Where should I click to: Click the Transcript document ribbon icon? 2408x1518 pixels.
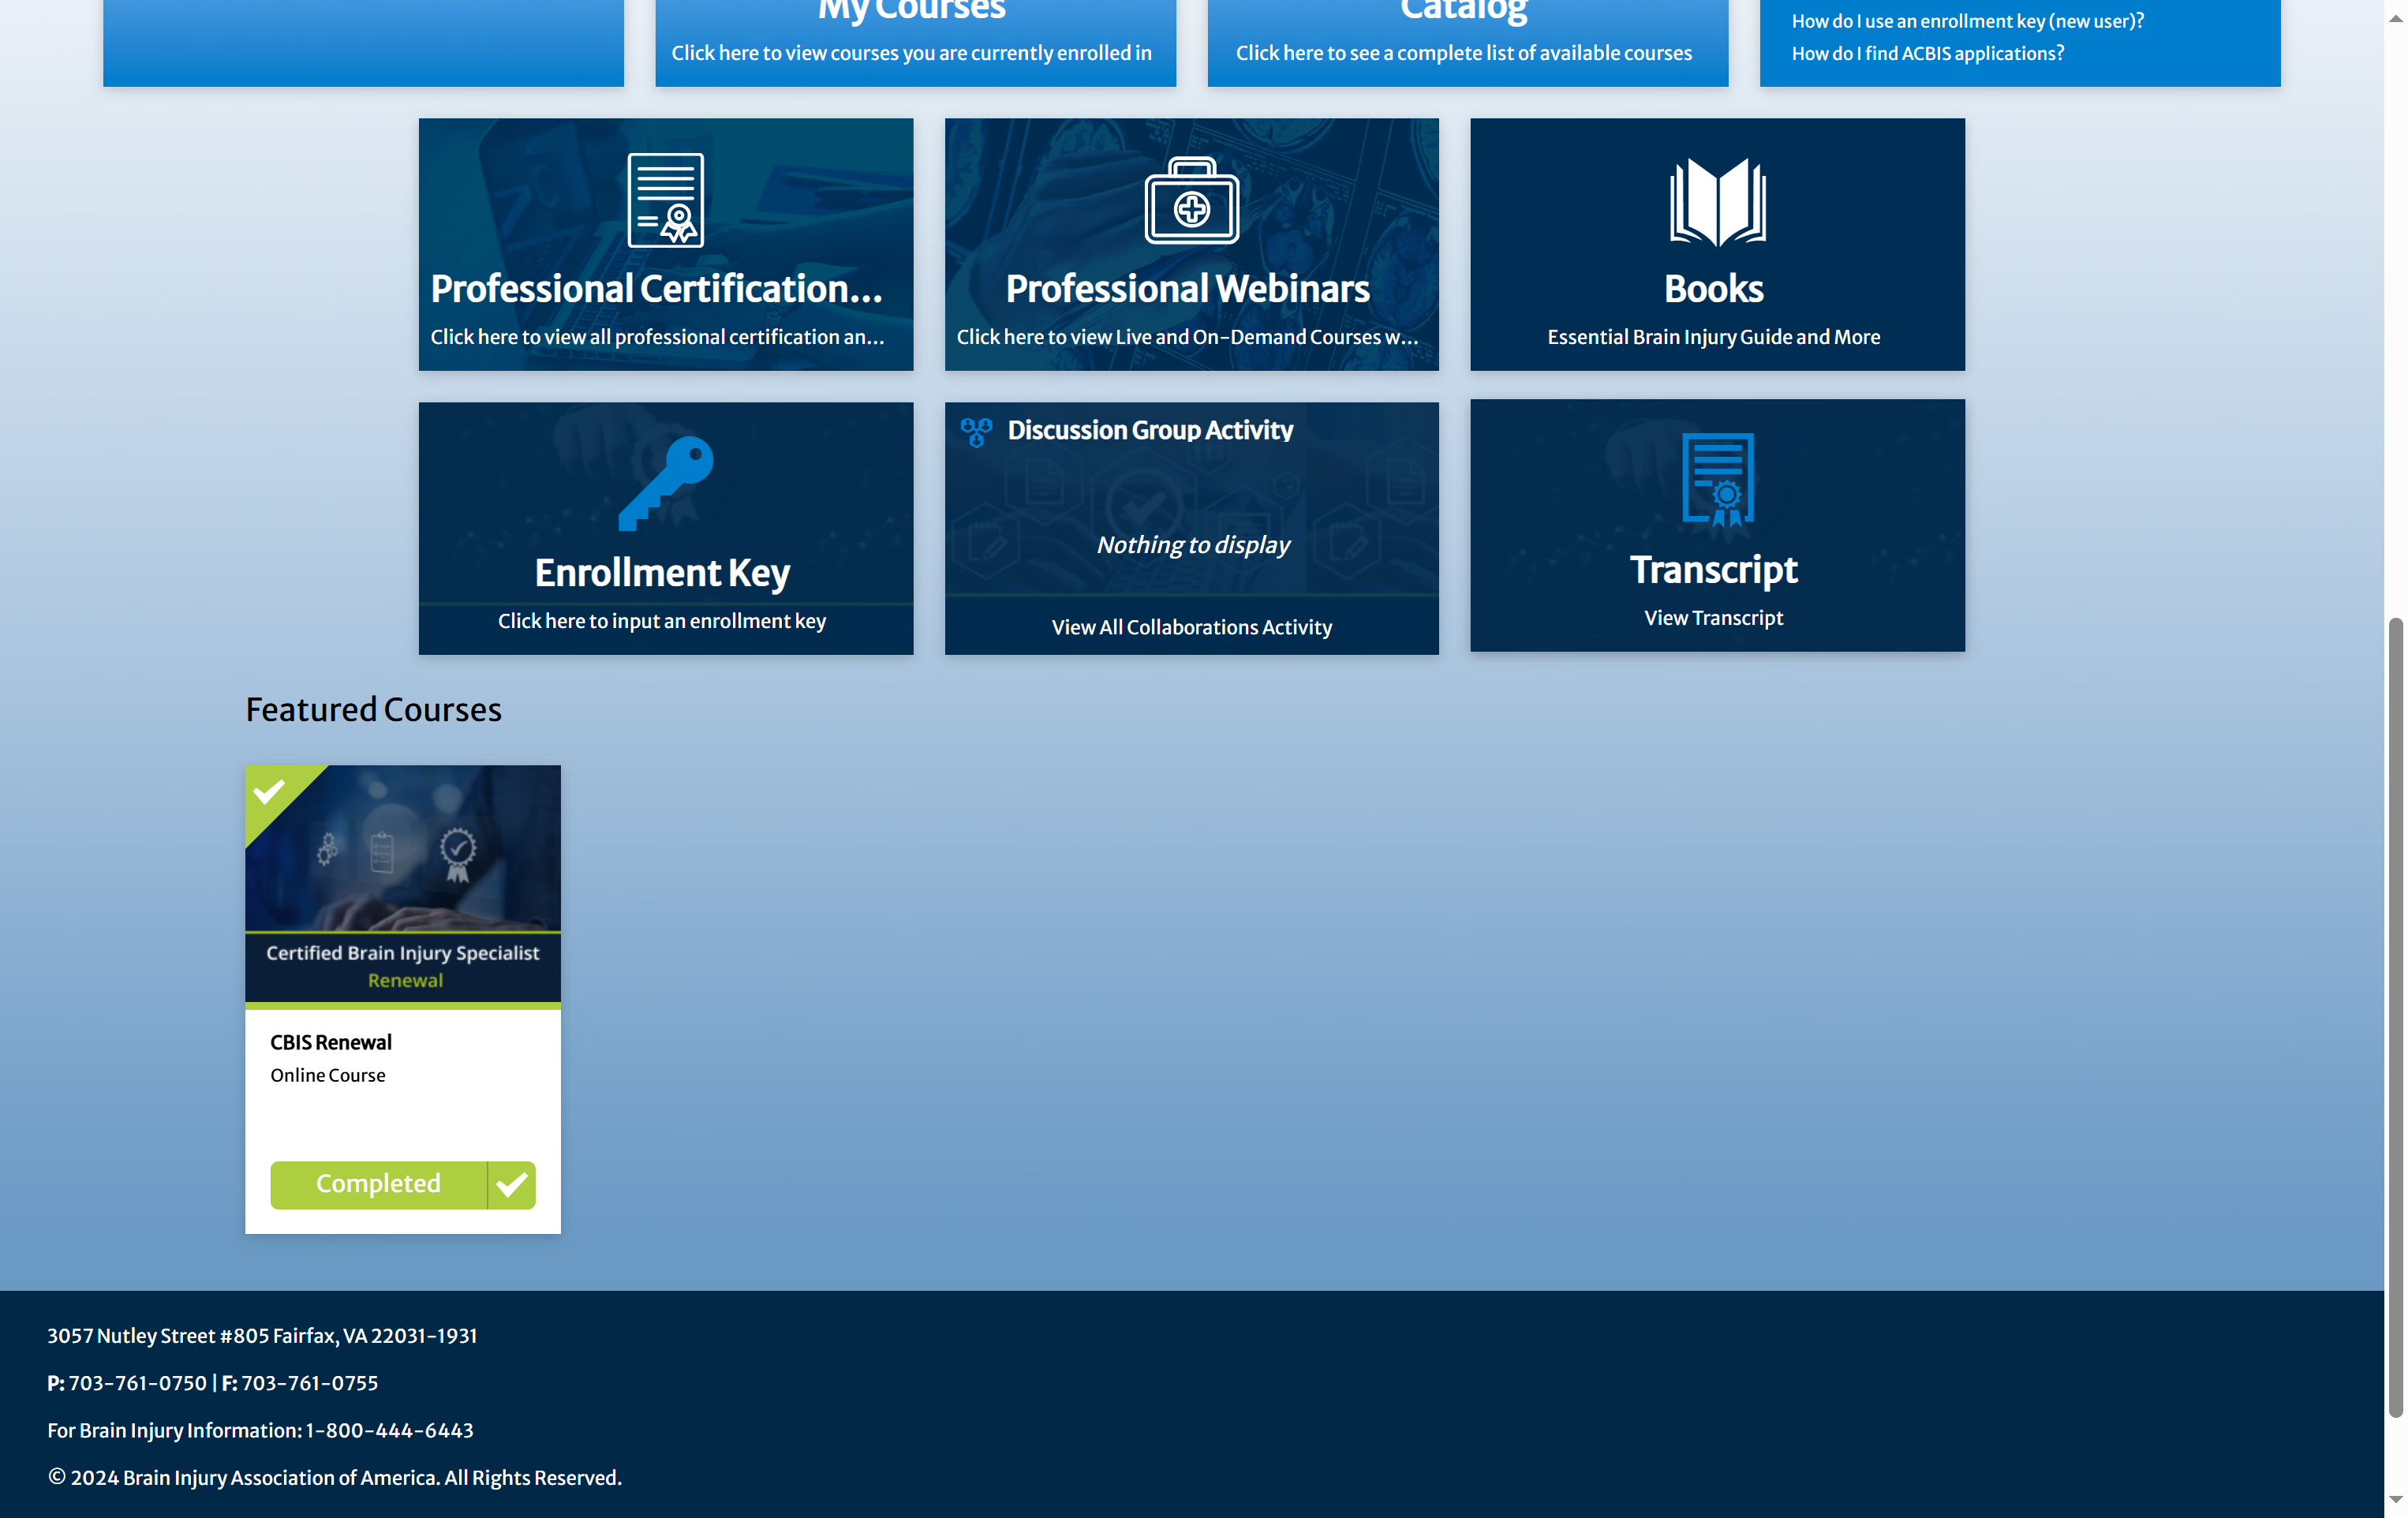coord(1717,480)
